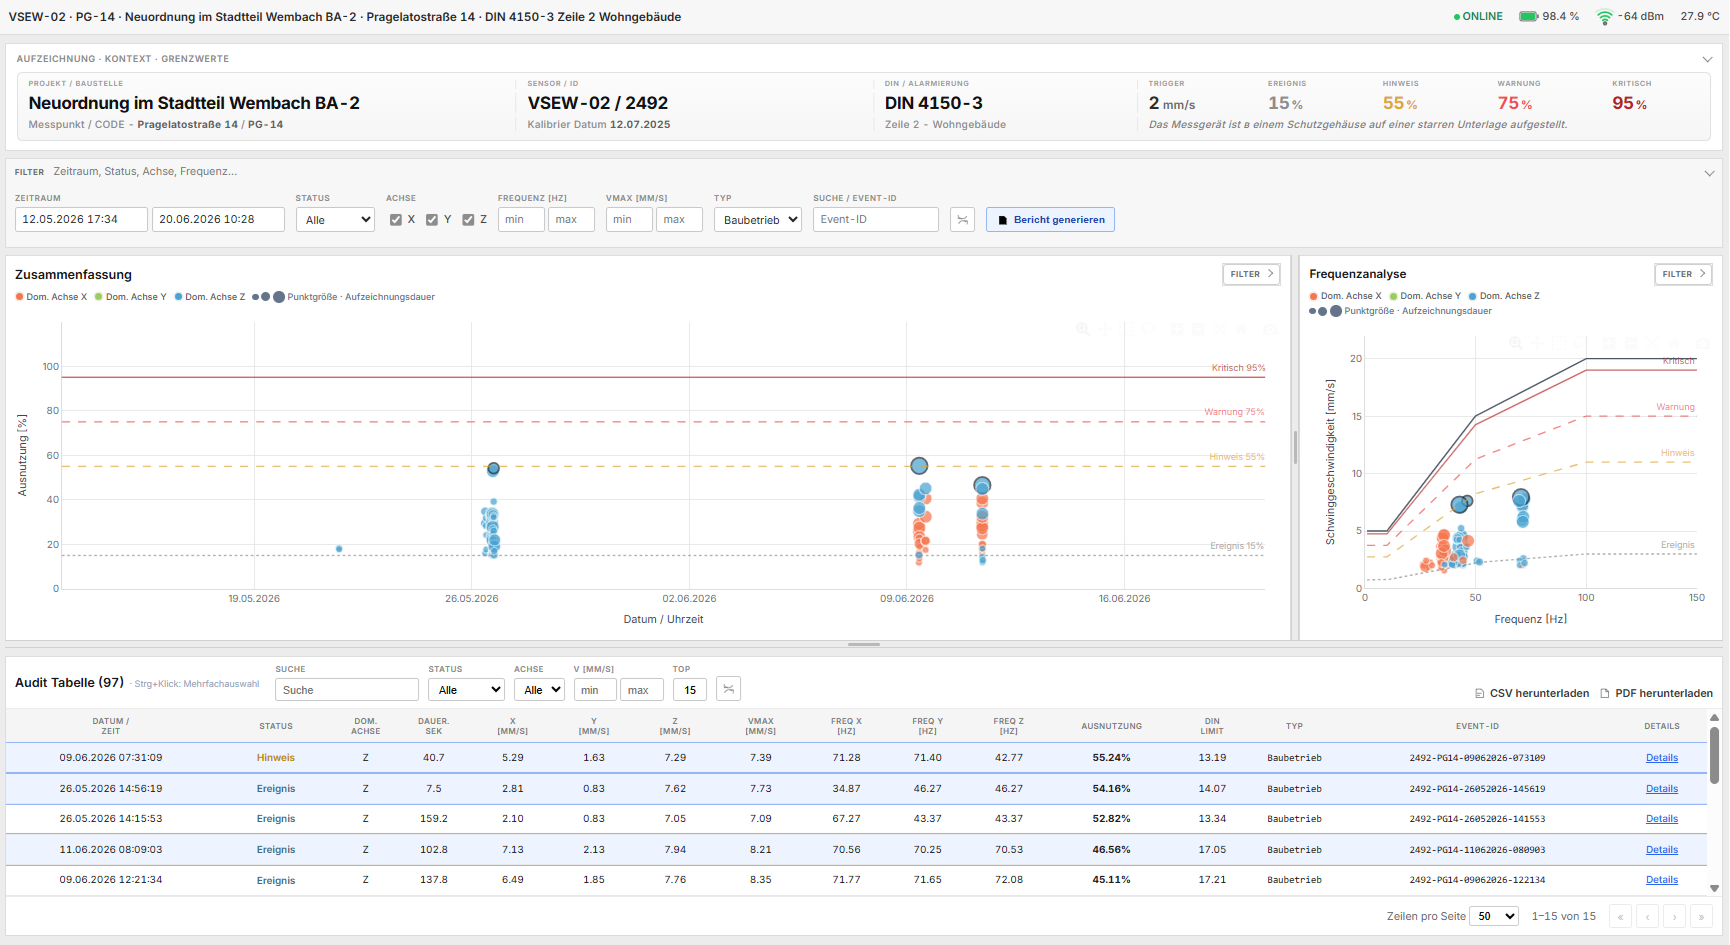The width and height of the screenshot is (1730, 945).
Task: Go to the last table page
Action: [1701, 916]
